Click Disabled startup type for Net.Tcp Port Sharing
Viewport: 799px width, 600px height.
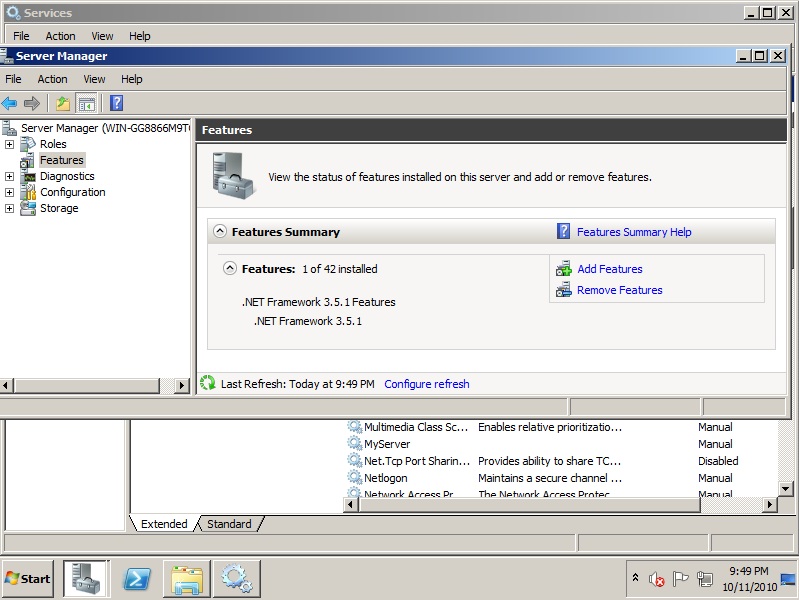click(x=718, y=461)
